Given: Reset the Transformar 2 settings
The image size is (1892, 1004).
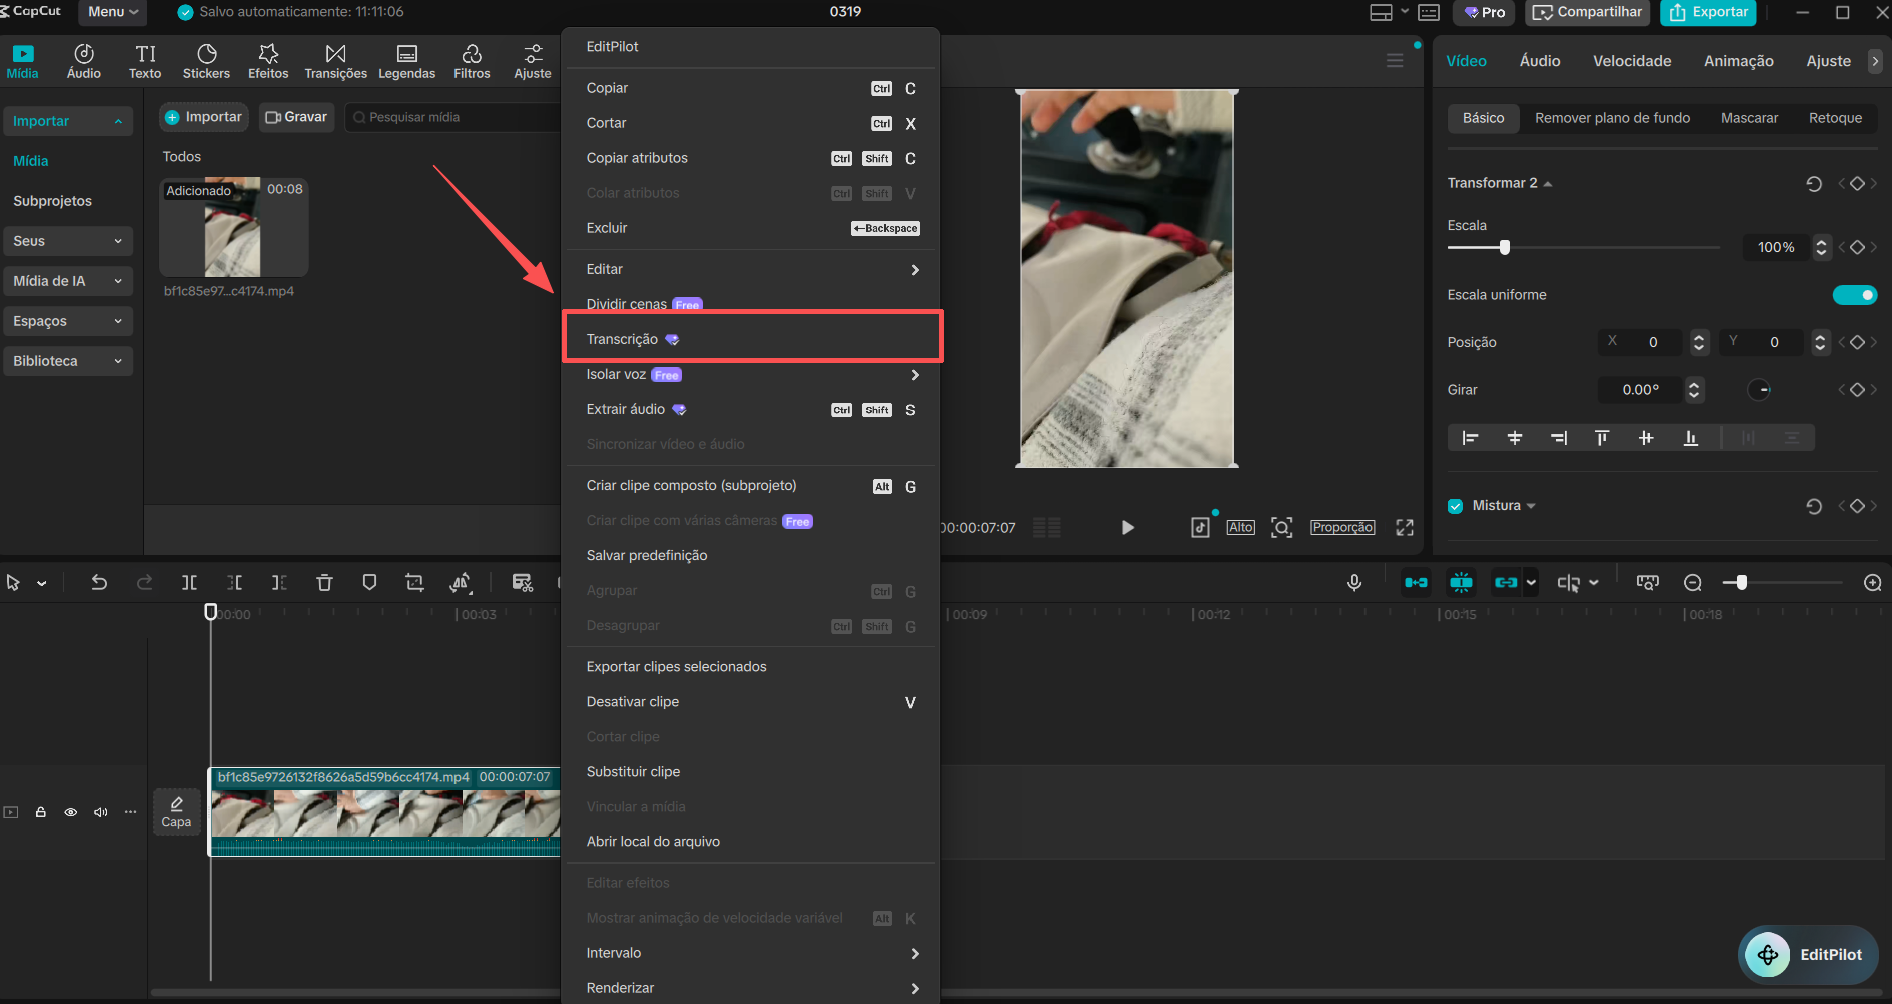Looking at the screenshot, I should [x=1814, y=183].
